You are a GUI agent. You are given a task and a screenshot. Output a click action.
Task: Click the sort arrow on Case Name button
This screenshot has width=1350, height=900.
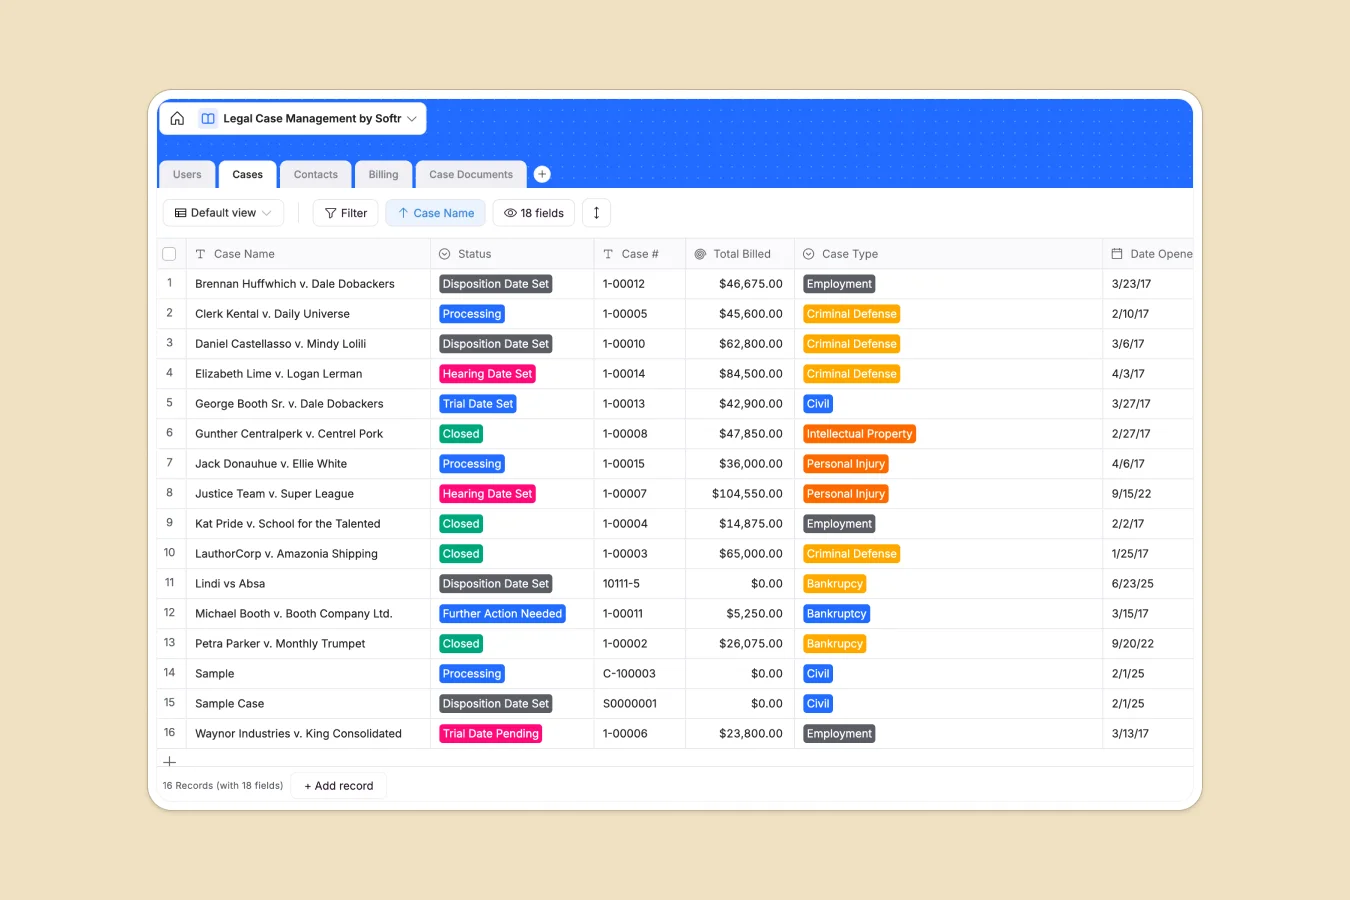click(401, 213)
